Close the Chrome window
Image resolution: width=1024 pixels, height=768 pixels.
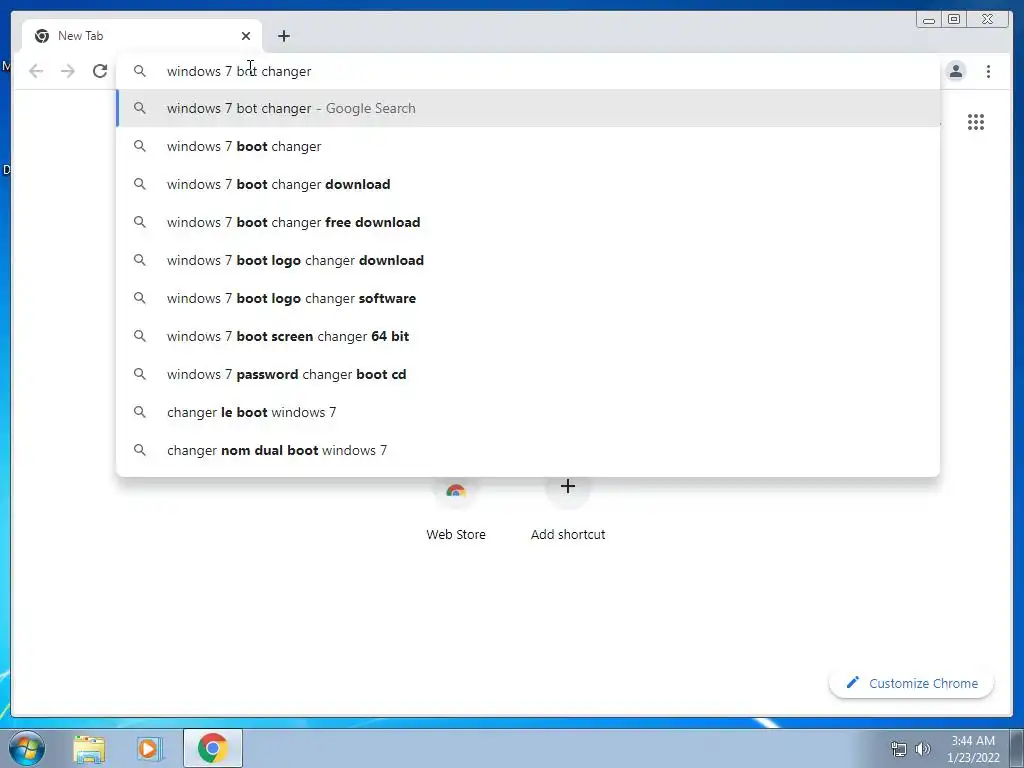pyautogui.click(x=987, y=20)
